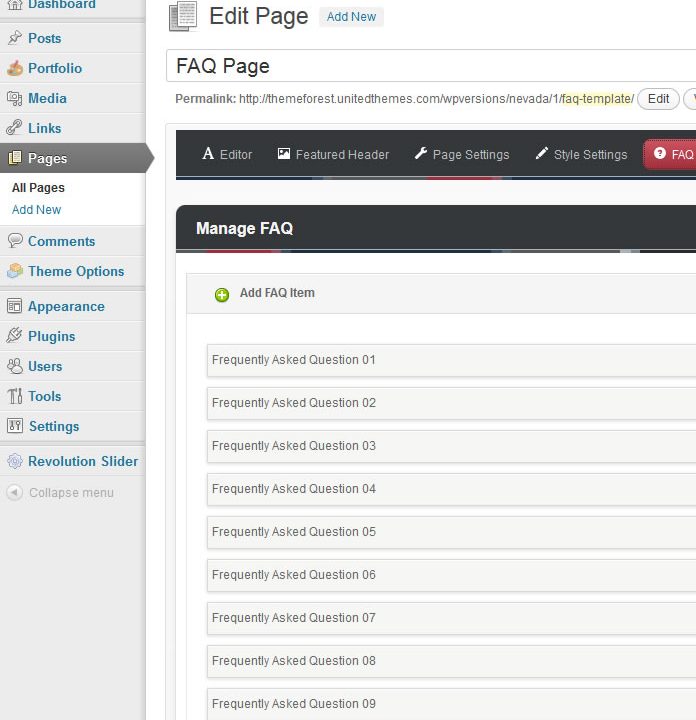
Task: Click Add New button beside Edit Page
Action: tap(351, 17)
